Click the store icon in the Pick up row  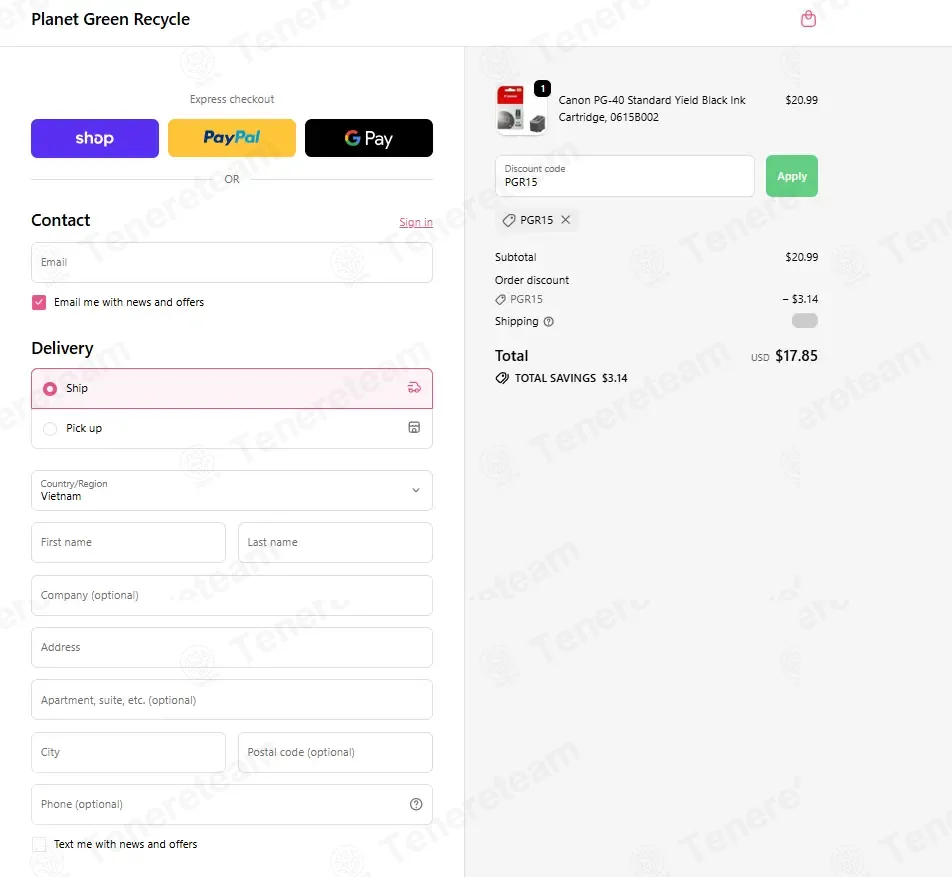click(414, 428)
